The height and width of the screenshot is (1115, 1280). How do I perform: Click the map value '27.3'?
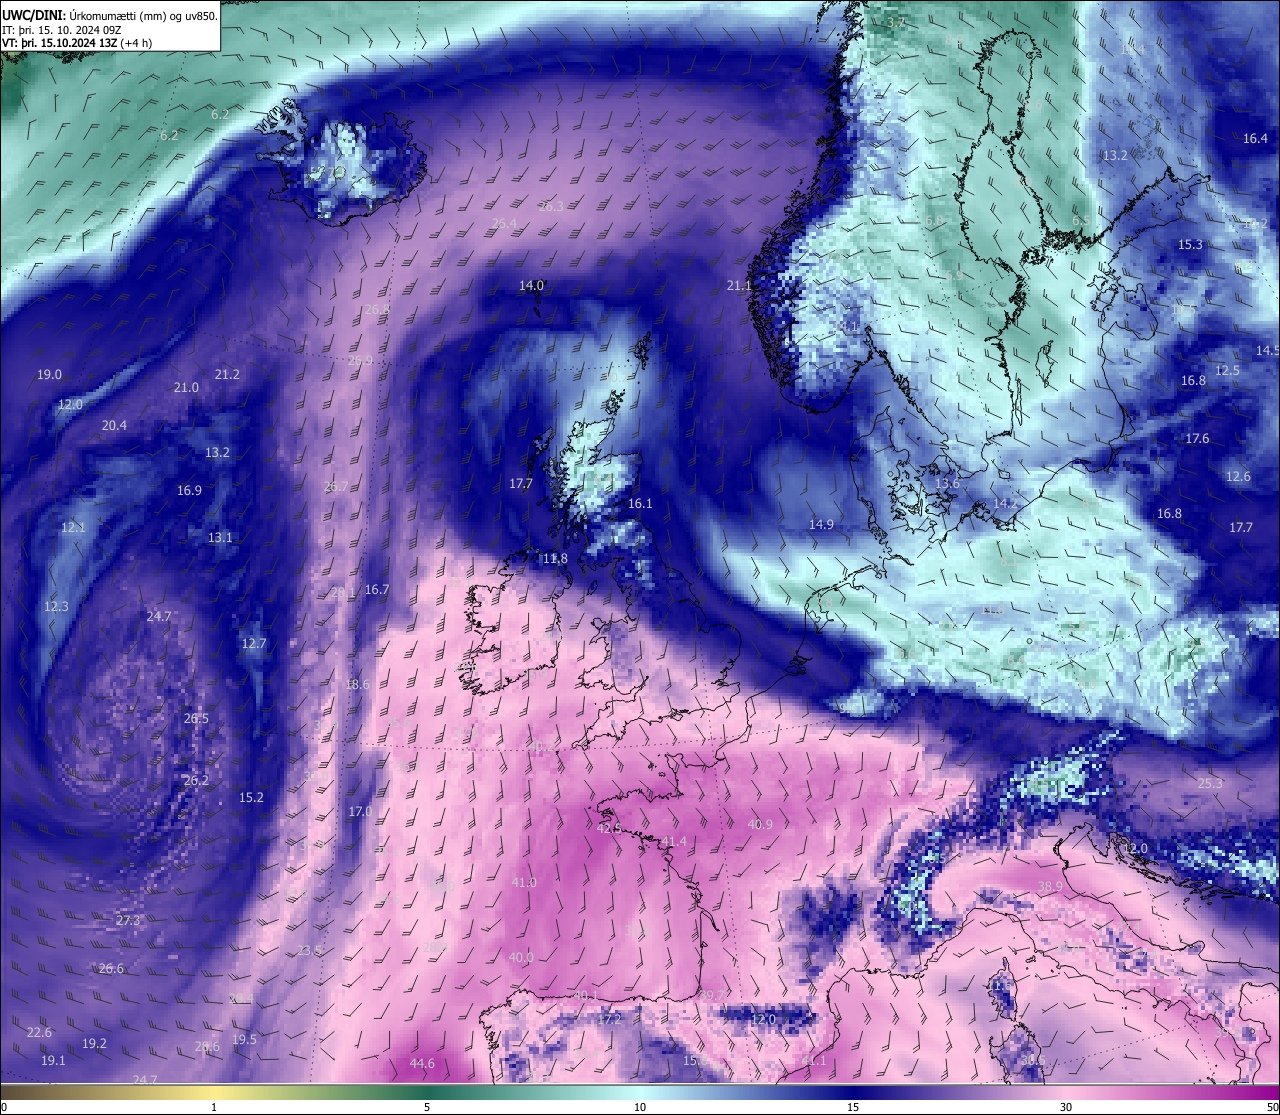click(128, 920)
